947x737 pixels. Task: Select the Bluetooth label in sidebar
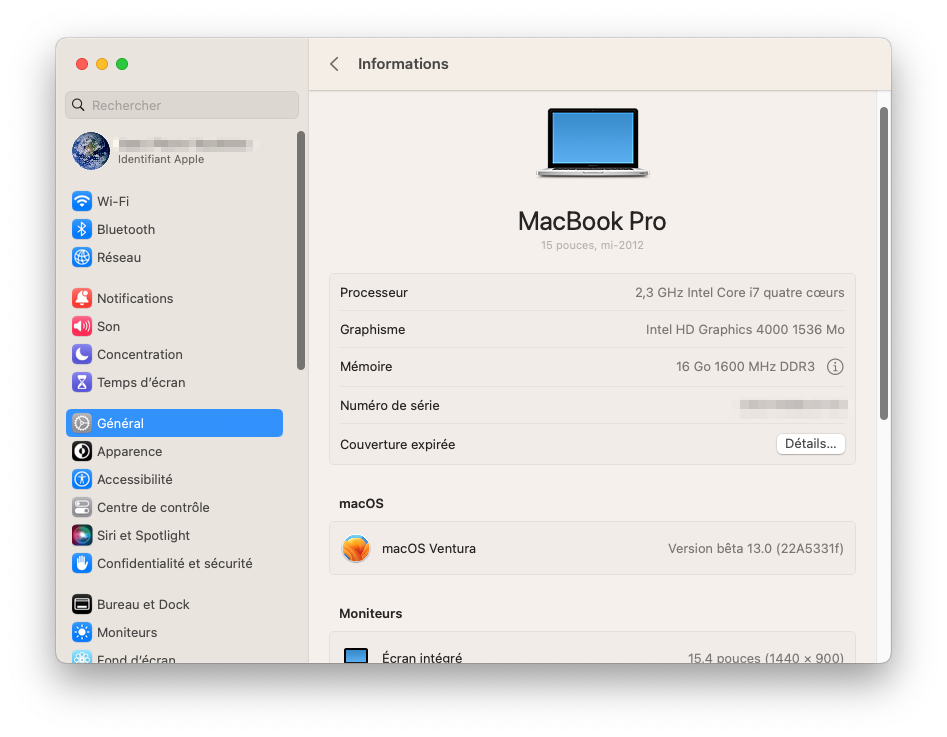[126, 230]
